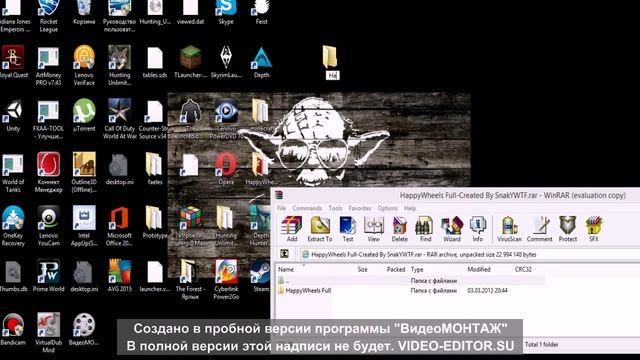This screenshot has width=640, height=360.
Task: Select the faeles folder on desktop
Action: pyautogui.click(x=155, y=169)
